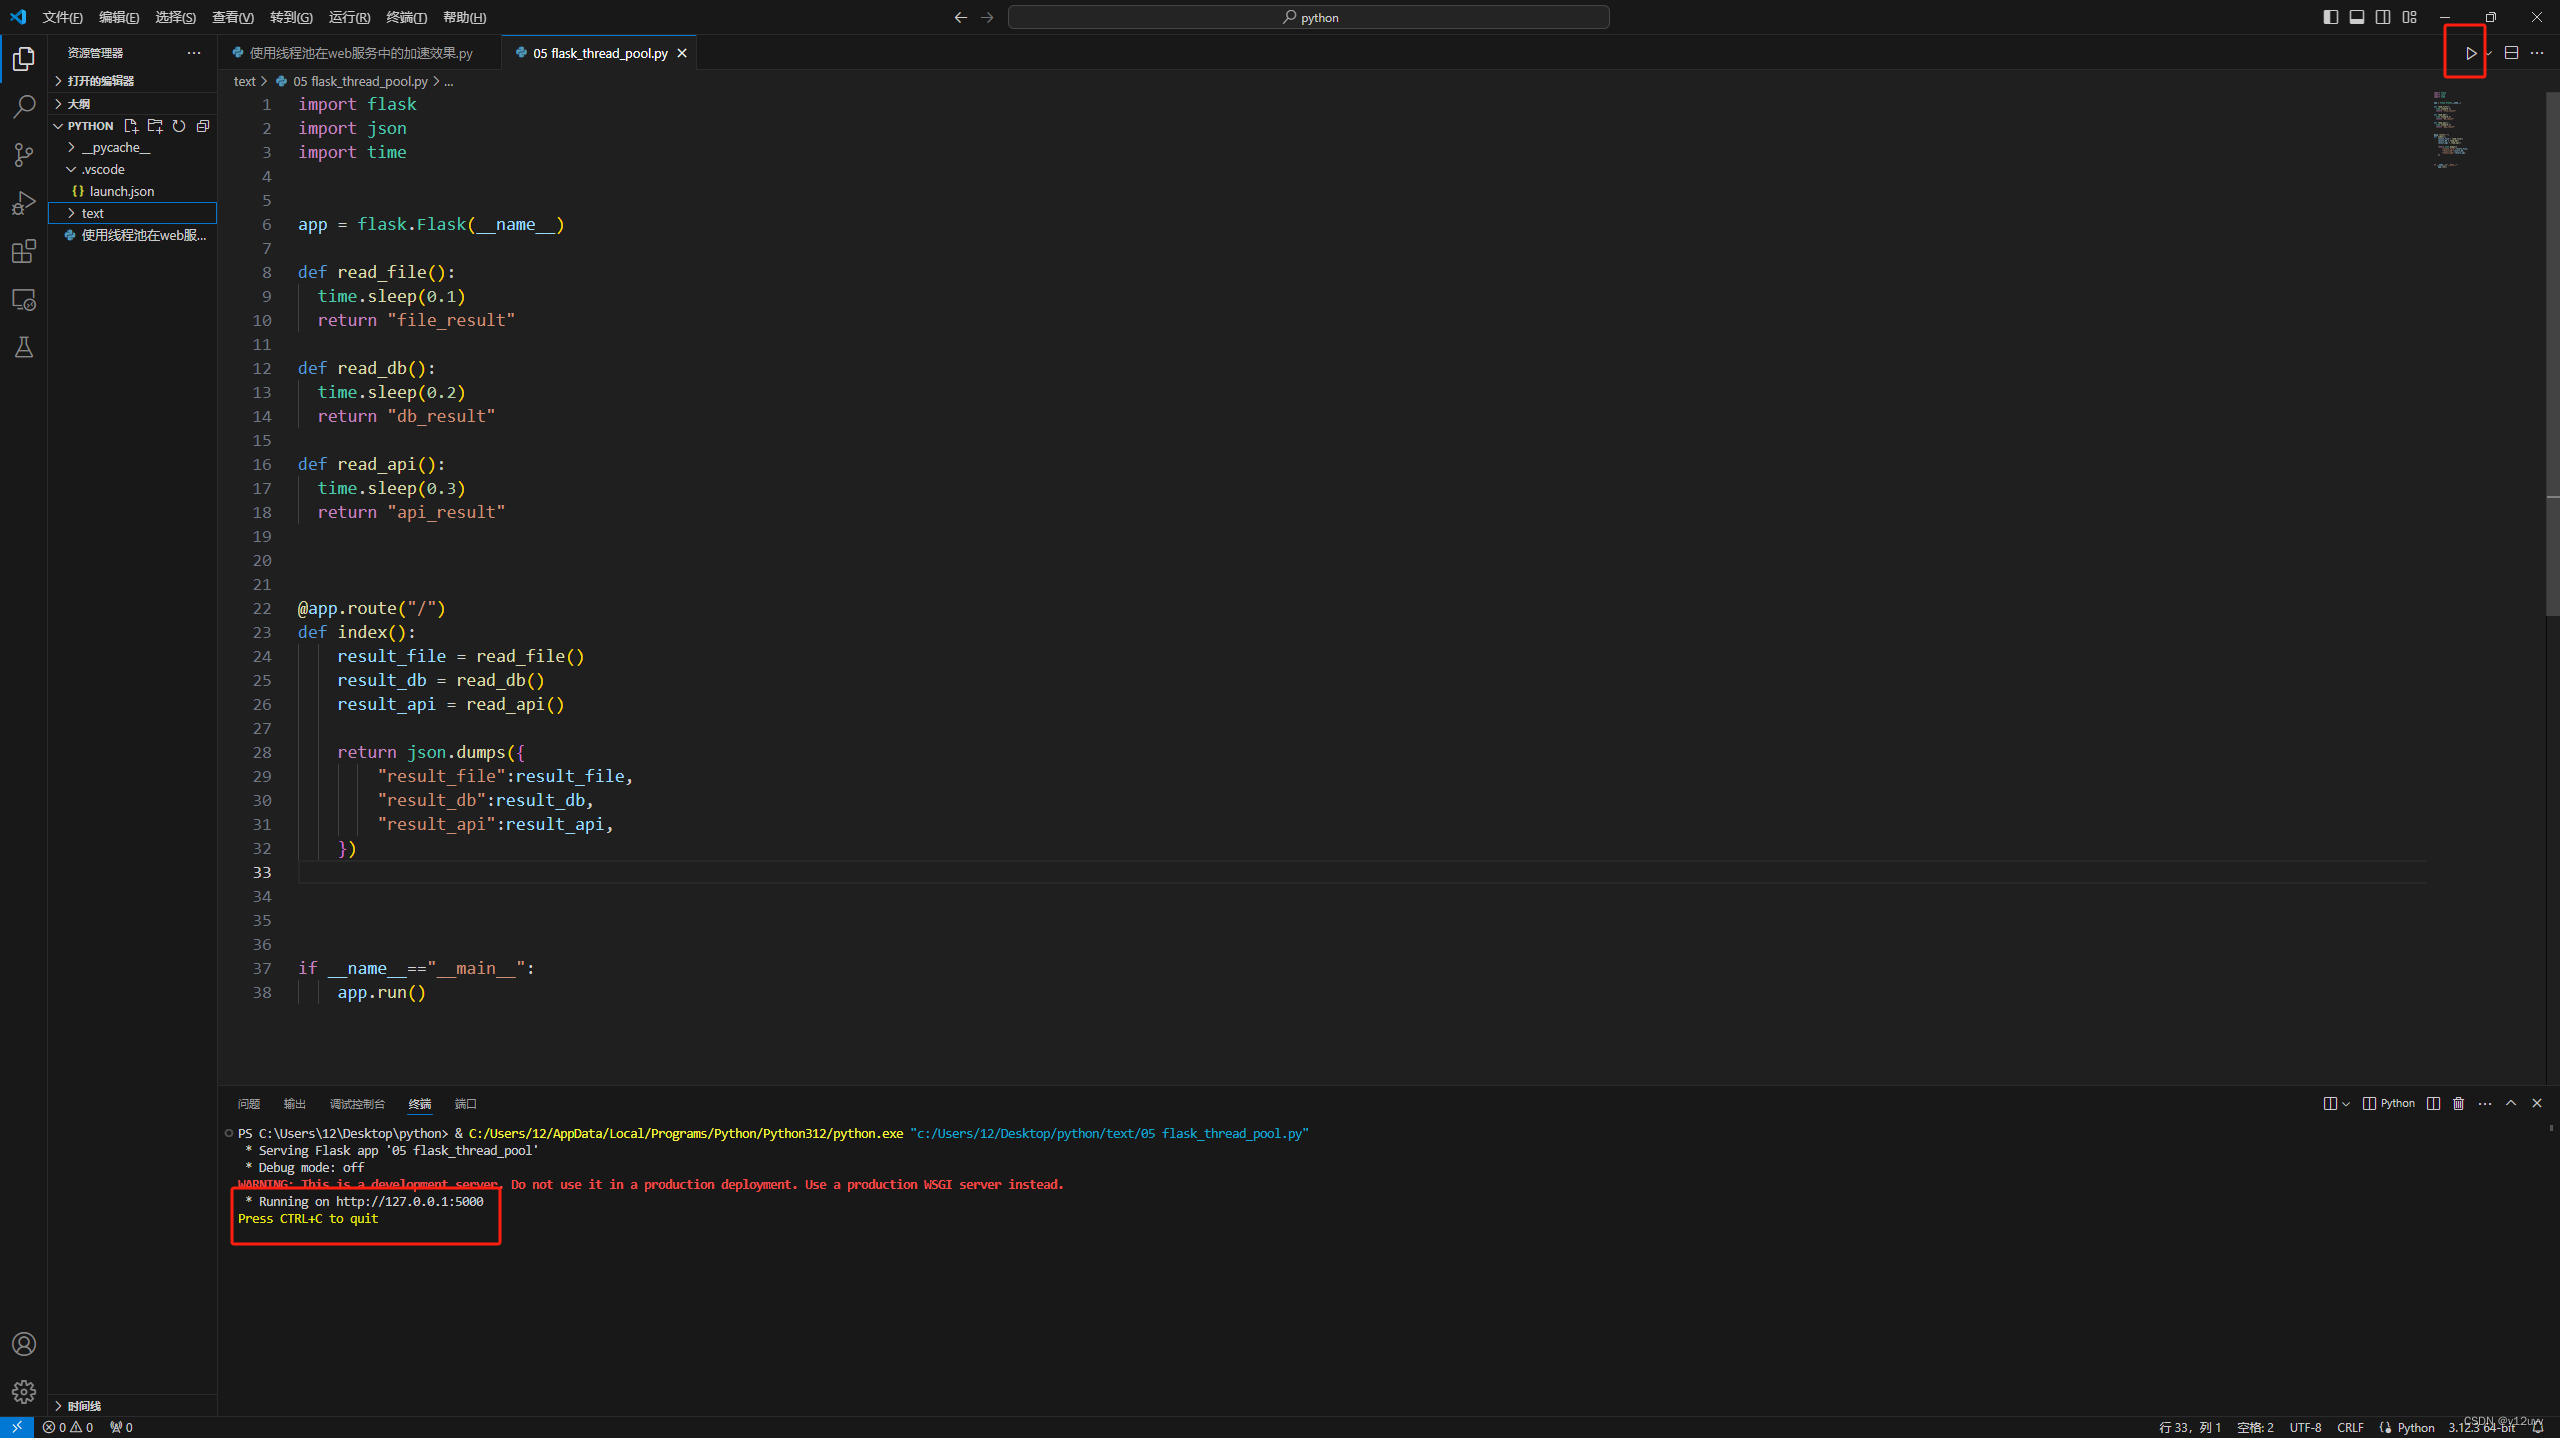This screenshot has width=2560, height=1438.
Task: Open the Source Control view
Action: point(24,155)
